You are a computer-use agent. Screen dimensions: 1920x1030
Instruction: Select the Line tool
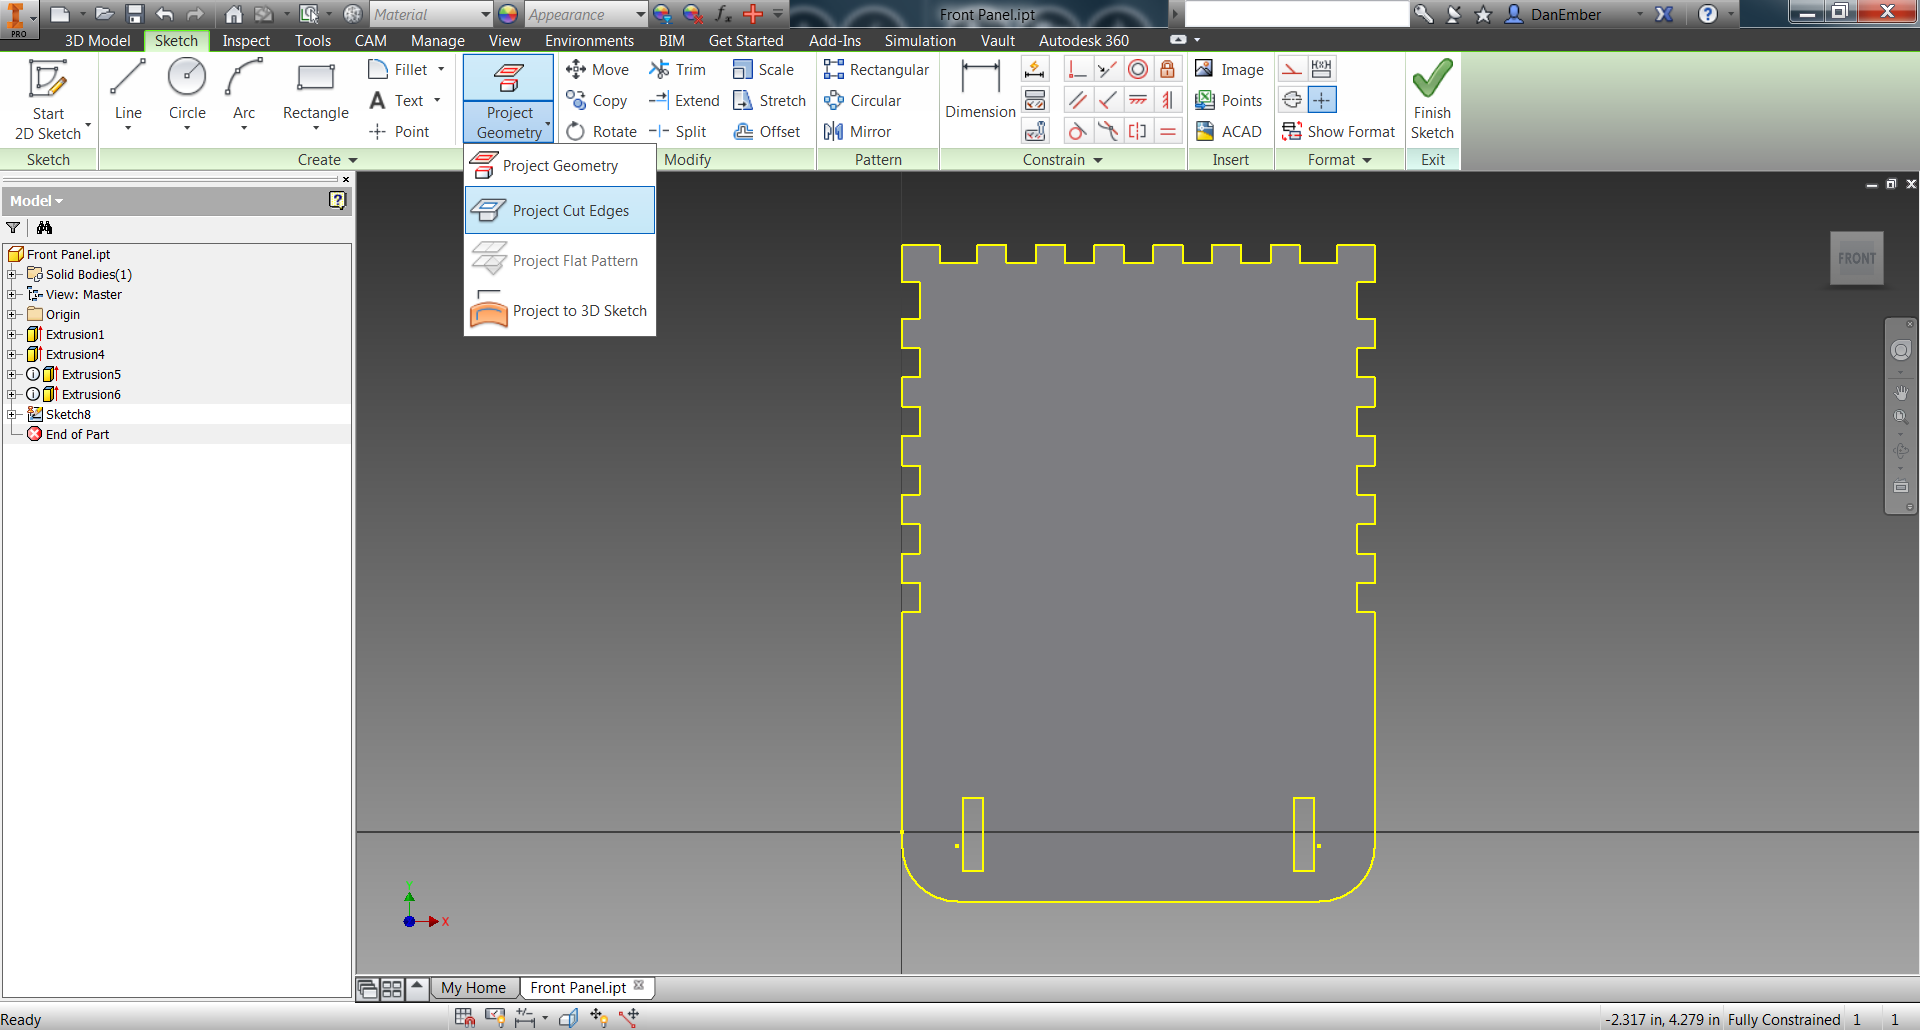[128, 90]
